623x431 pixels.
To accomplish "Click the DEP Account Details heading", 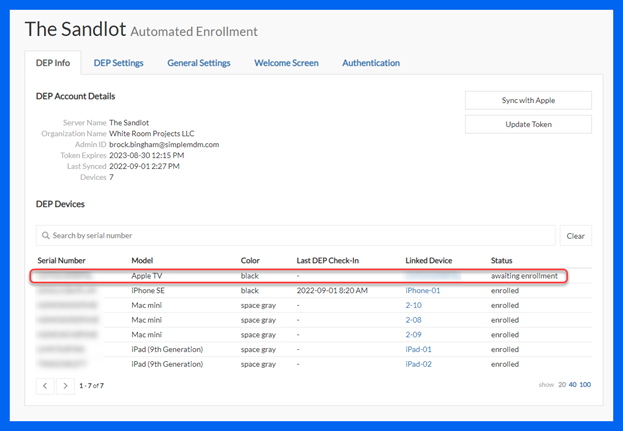I will (75, 96).
